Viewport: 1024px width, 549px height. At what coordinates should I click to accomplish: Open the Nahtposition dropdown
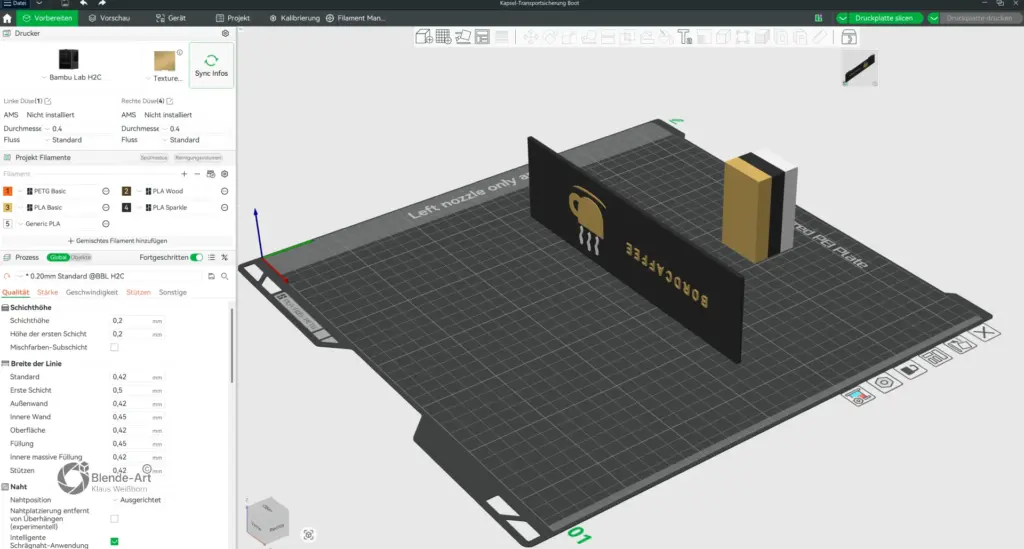[138, 500]
